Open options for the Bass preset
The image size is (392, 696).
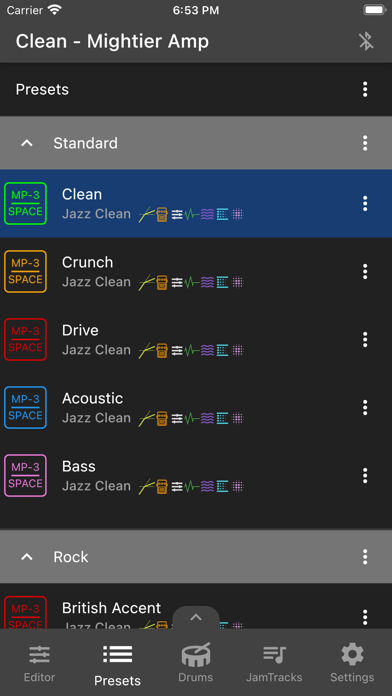tap(365, 475)
